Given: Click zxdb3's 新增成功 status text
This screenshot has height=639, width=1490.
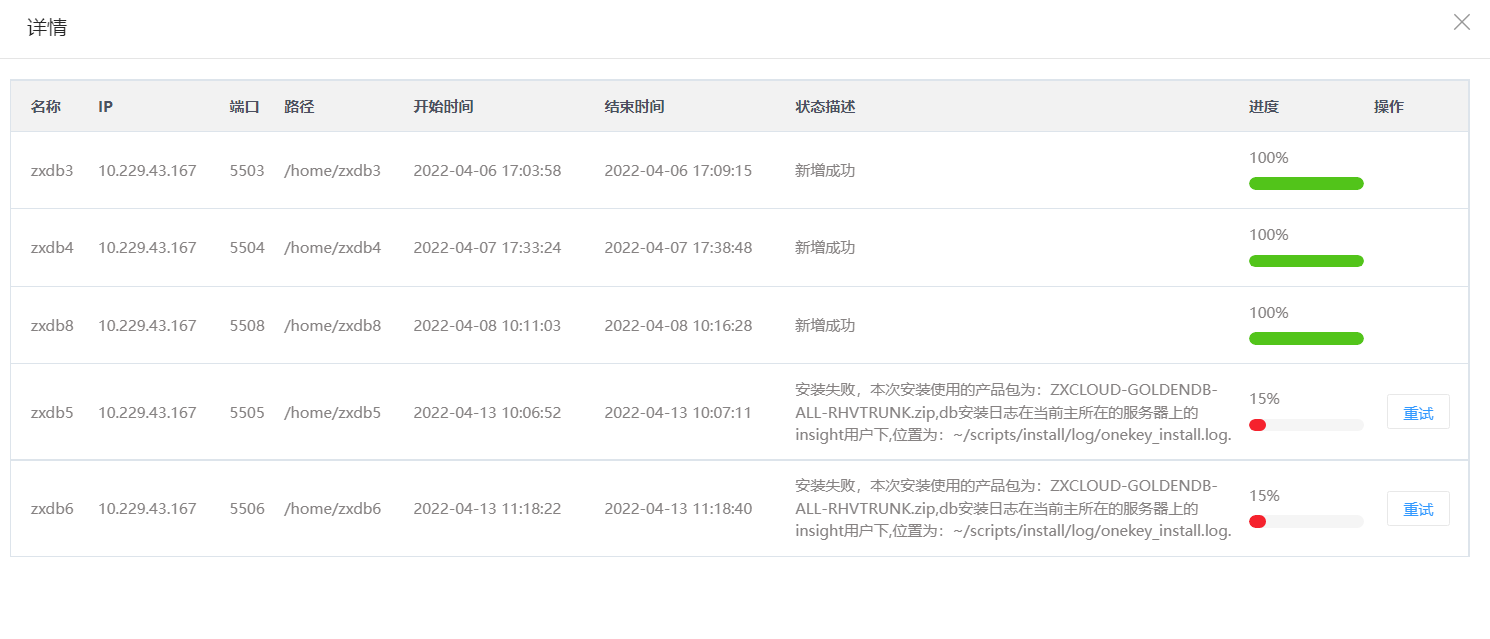Looking at the screenshot, I should click(x=825, y=170).
